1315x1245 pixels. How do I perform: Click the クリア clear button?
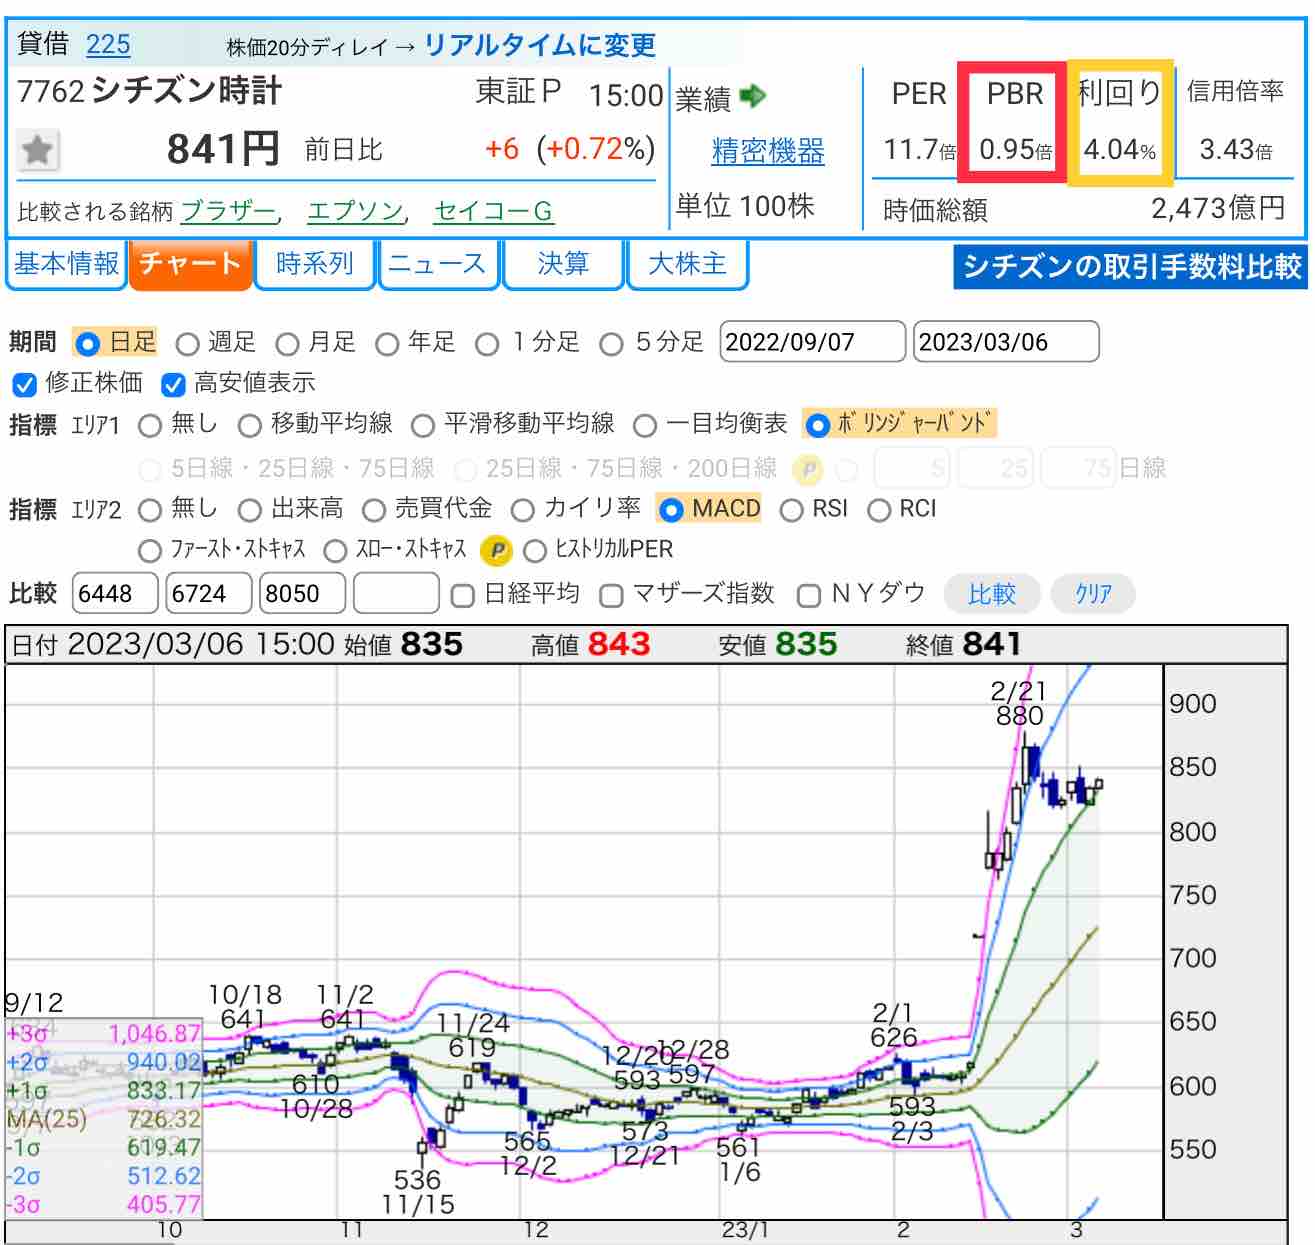[1093, 594]
